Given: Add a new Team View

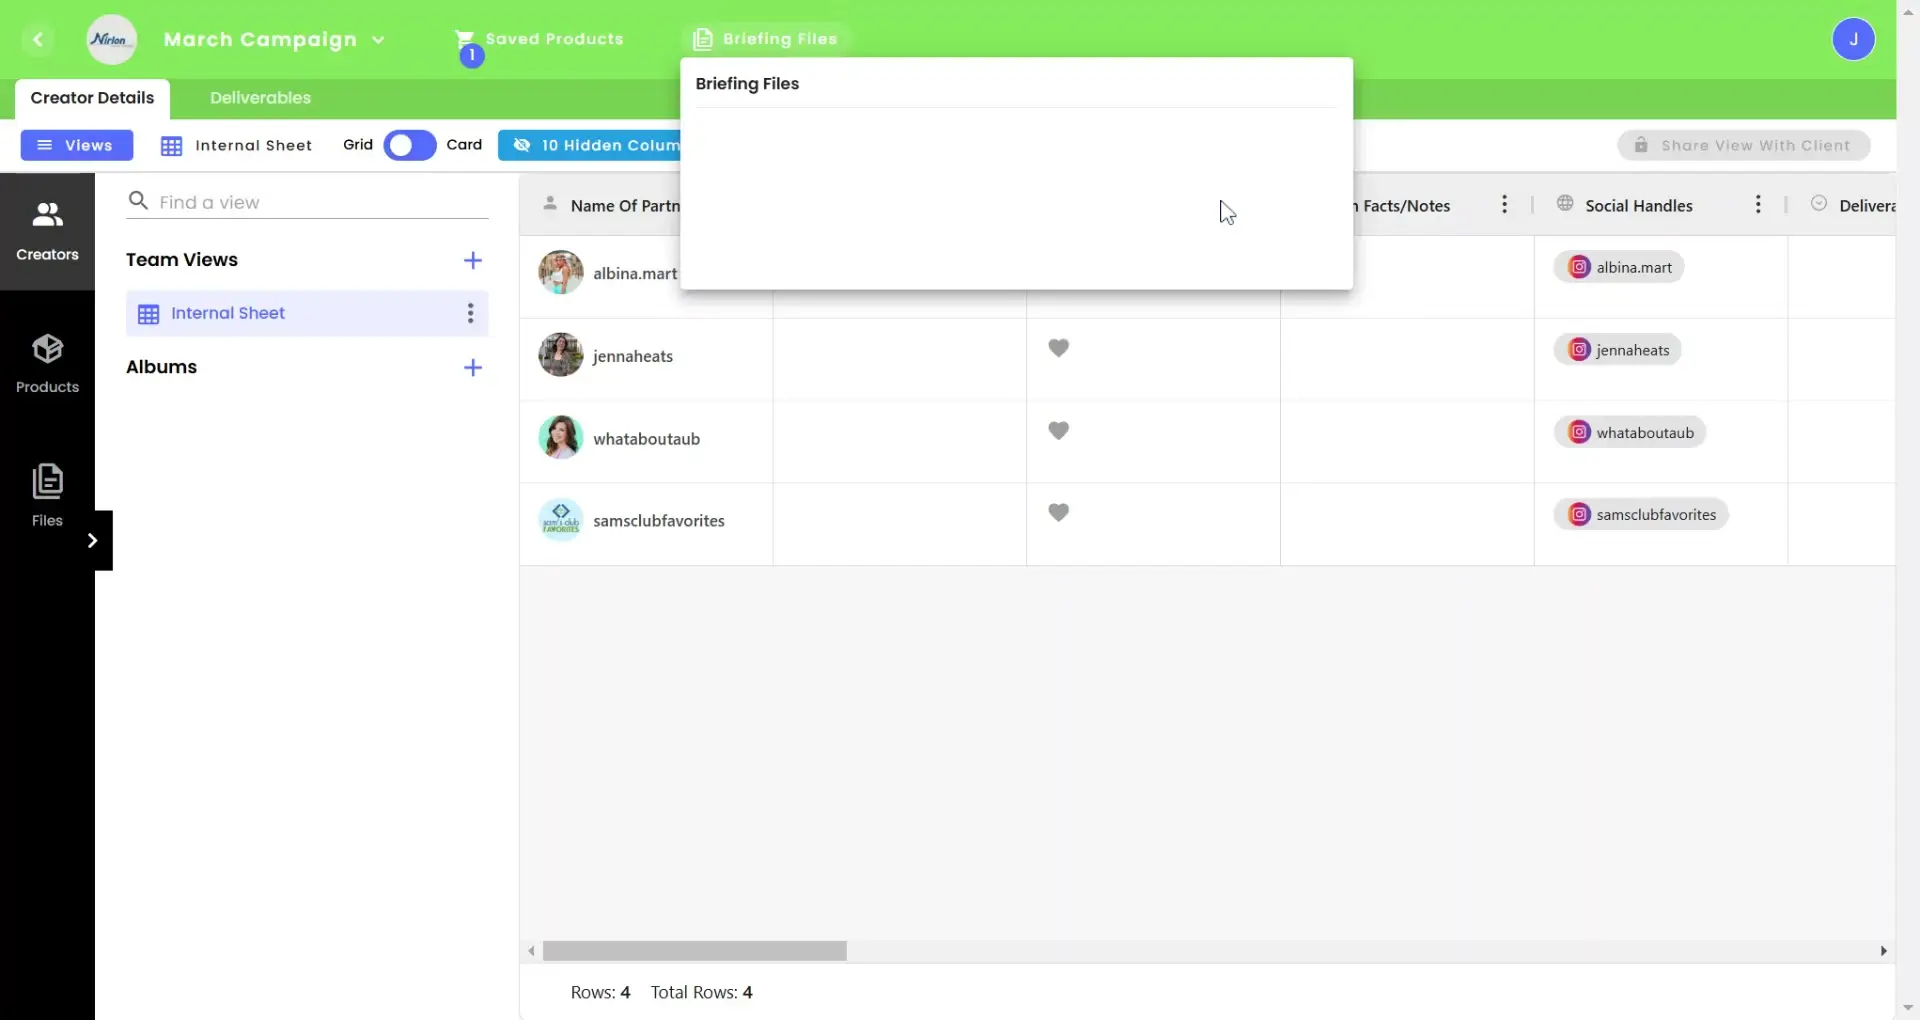Looking at the screenshot, I should click(473, 260).
